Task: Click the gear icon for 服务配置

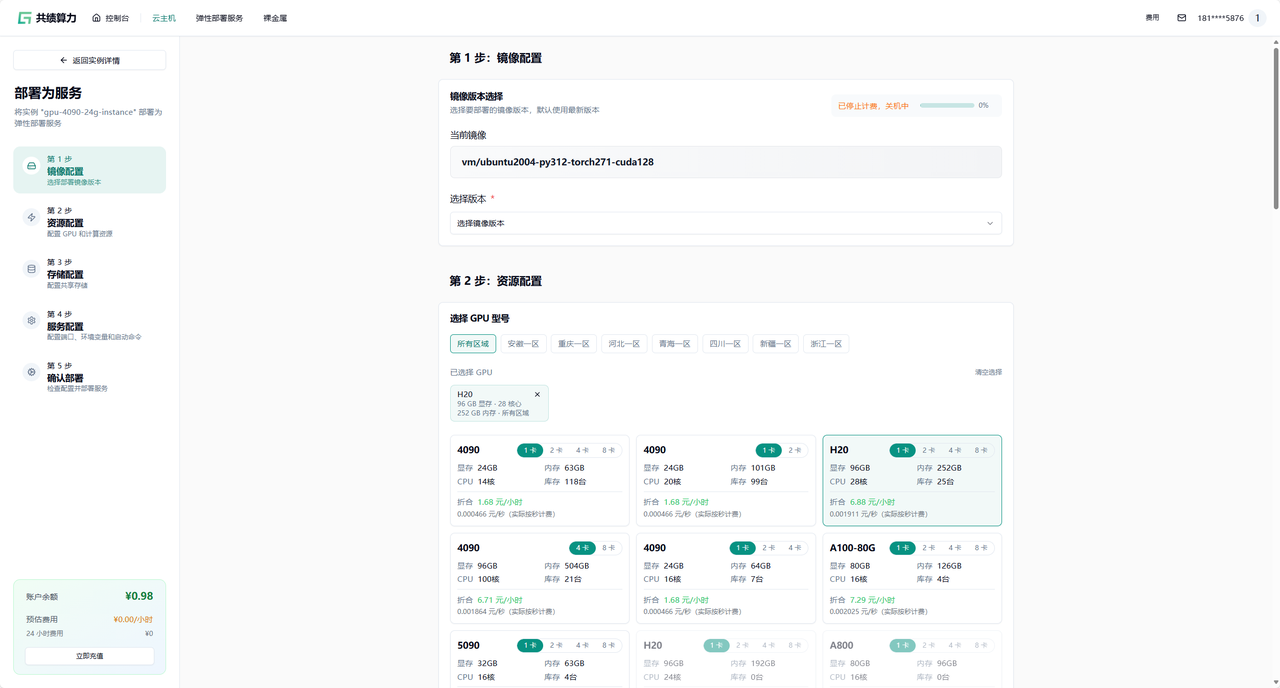Action: 32,321
